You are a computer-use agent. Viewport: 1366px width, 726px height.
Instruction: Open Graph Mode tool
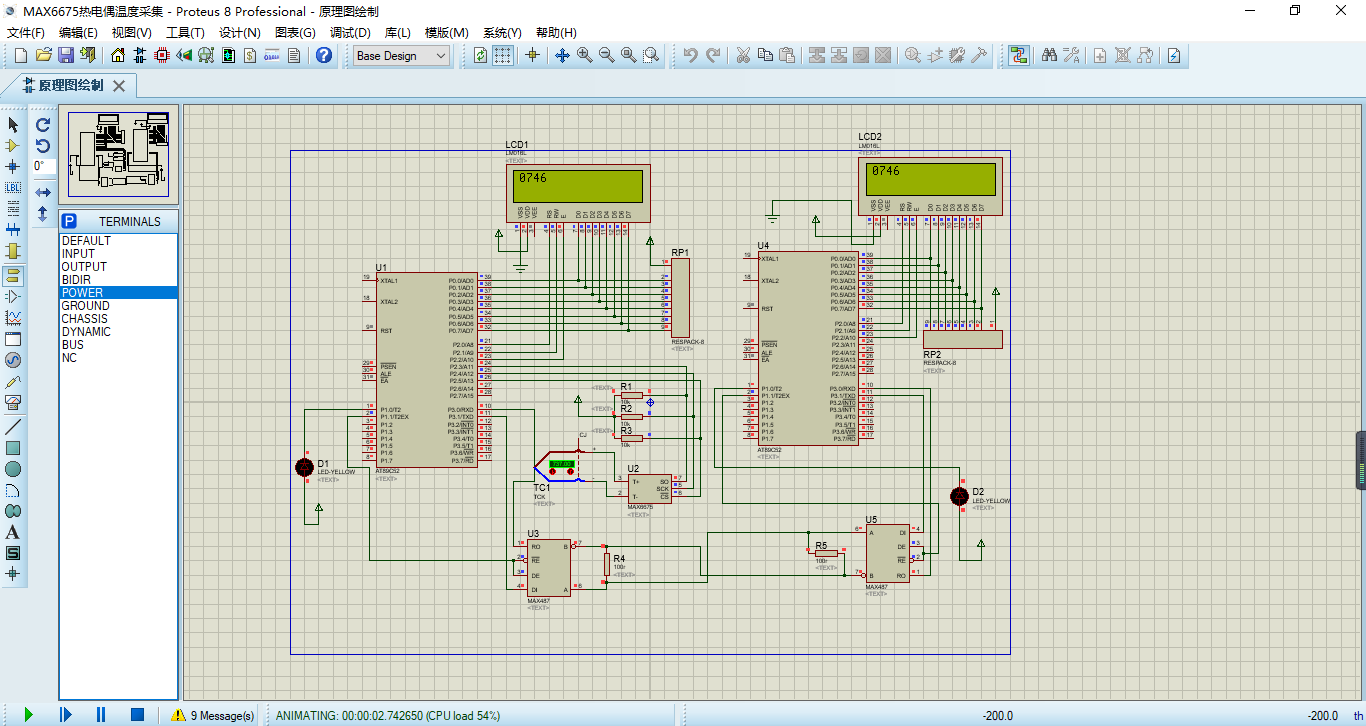click(13, 317)
